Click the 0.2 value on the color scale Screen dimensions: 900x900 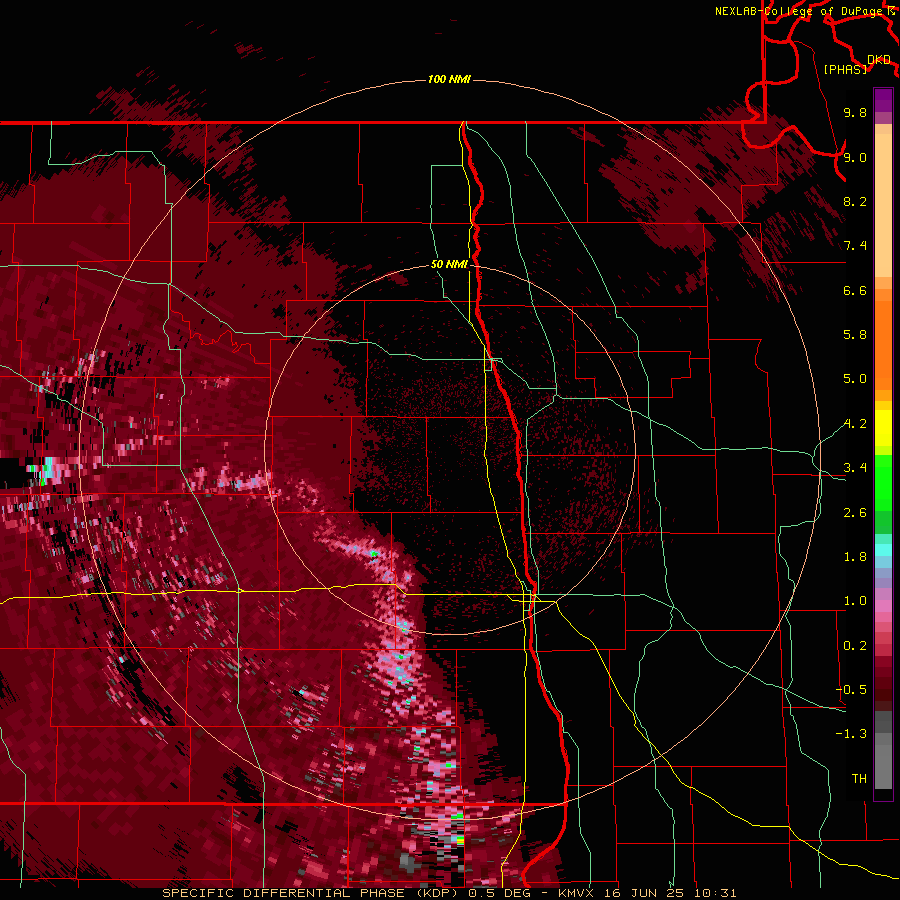[x=855, y=646]
